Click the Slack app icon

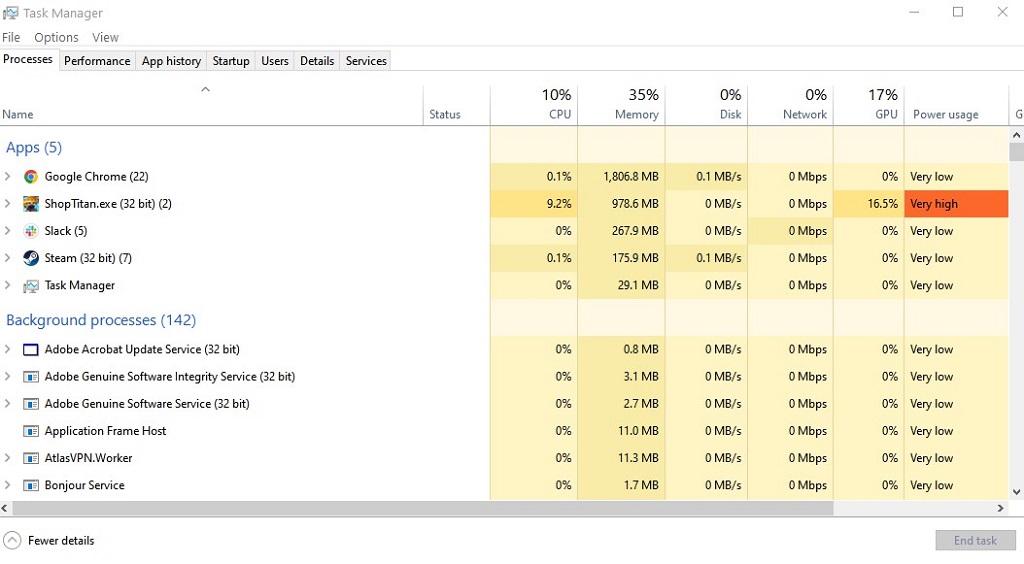(31, 230)
